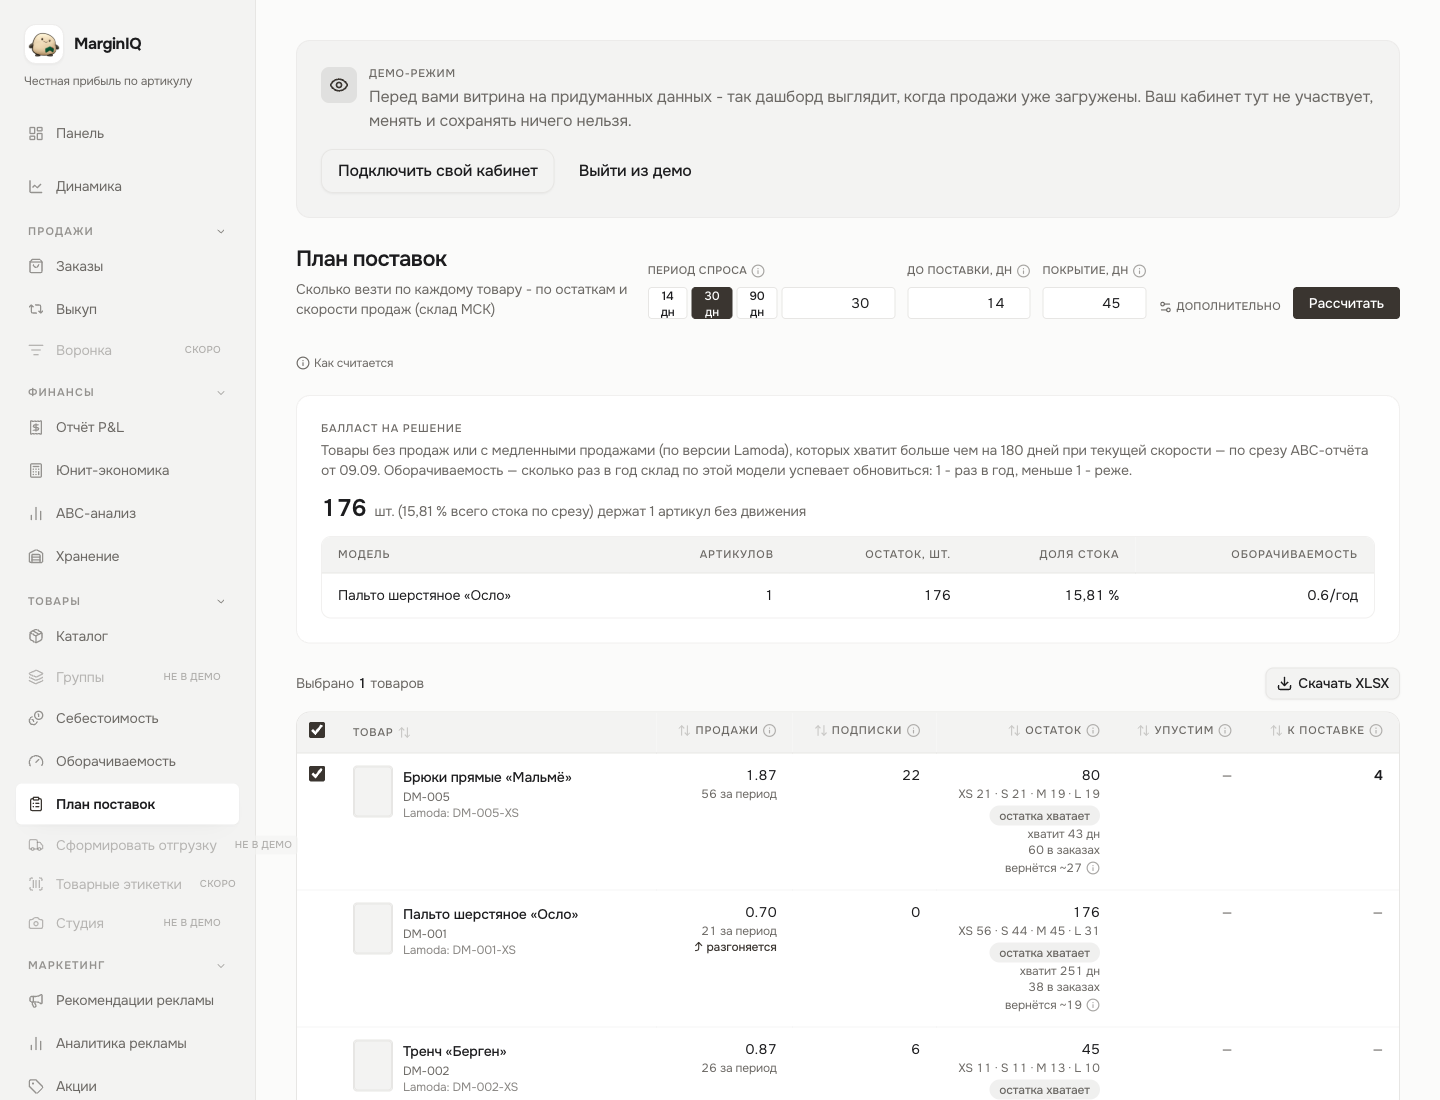The image size is (1440, 1100).
Task: Click info icon next to Подписки column
Action: [913, 731]
